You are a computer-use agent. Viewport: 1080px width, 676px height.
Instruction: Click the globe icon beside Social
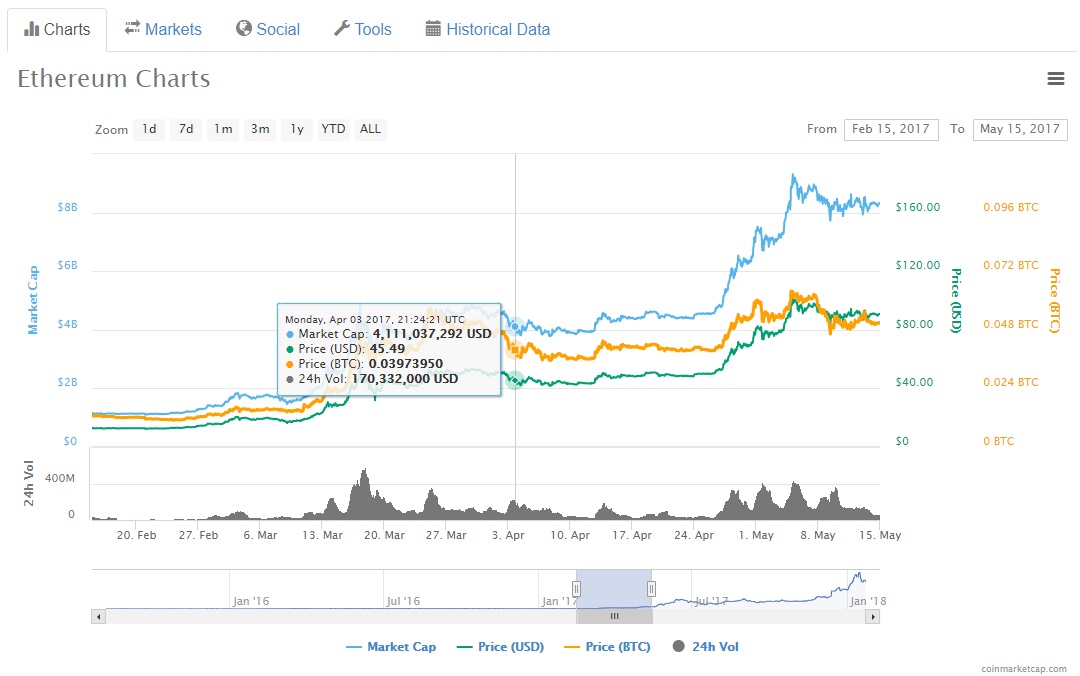pyautogui.click(x=243, y=28)
